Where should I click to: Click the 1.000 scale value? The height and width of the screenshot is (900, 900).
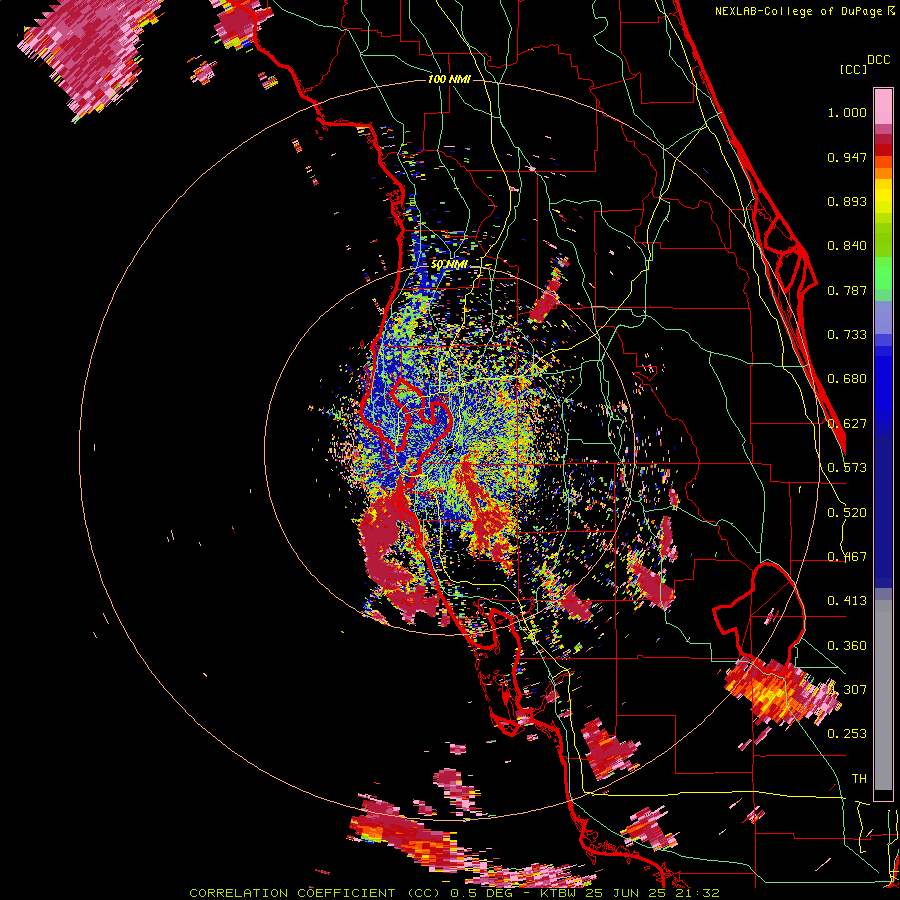[x=847, y=112]
